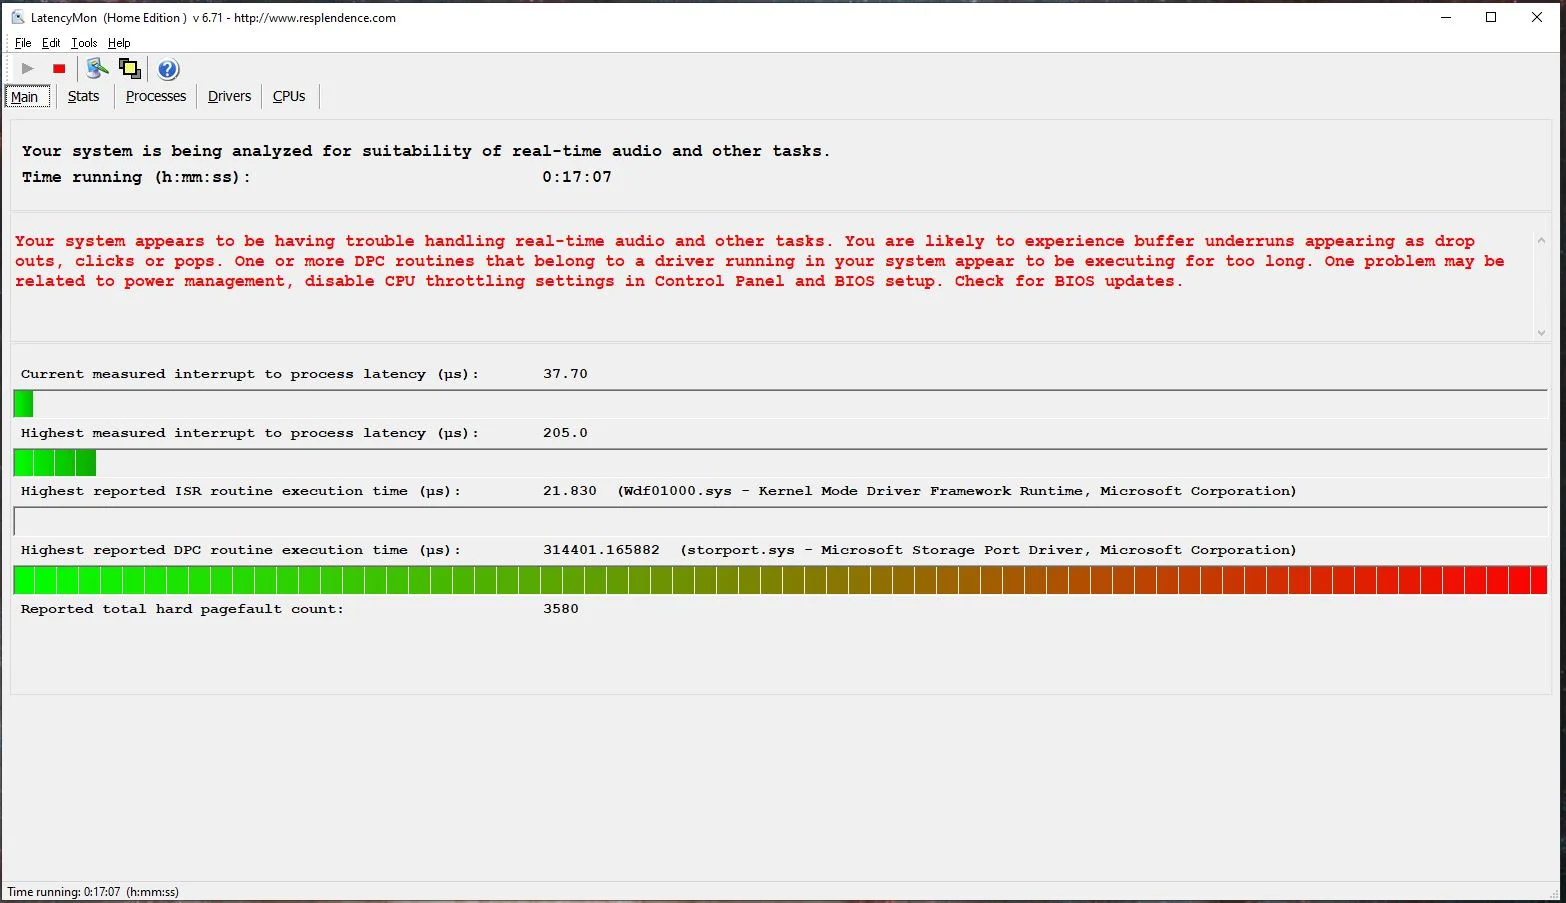This screenshot has width=1566, height=903.
Task: Click the 'Current measured interrupt to process latency' label
Action: [250, 374]
